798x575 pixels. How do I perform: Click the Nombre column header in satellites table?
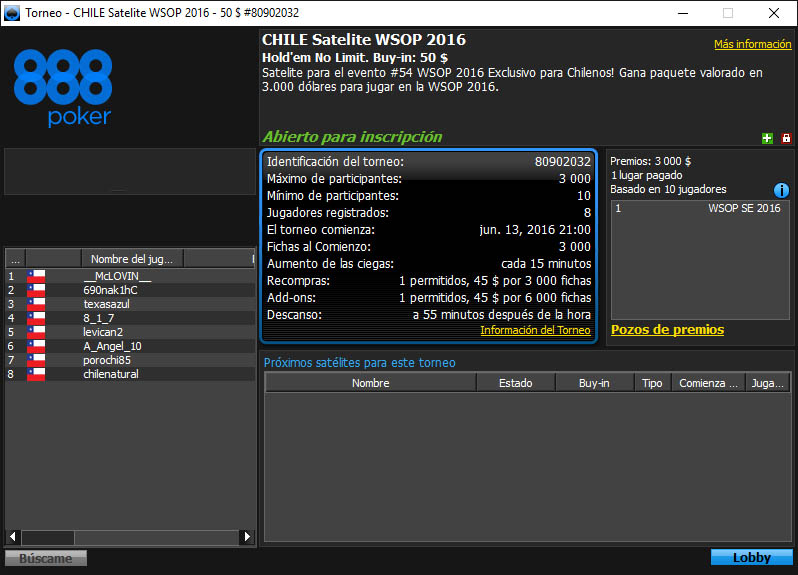[370, 383]
